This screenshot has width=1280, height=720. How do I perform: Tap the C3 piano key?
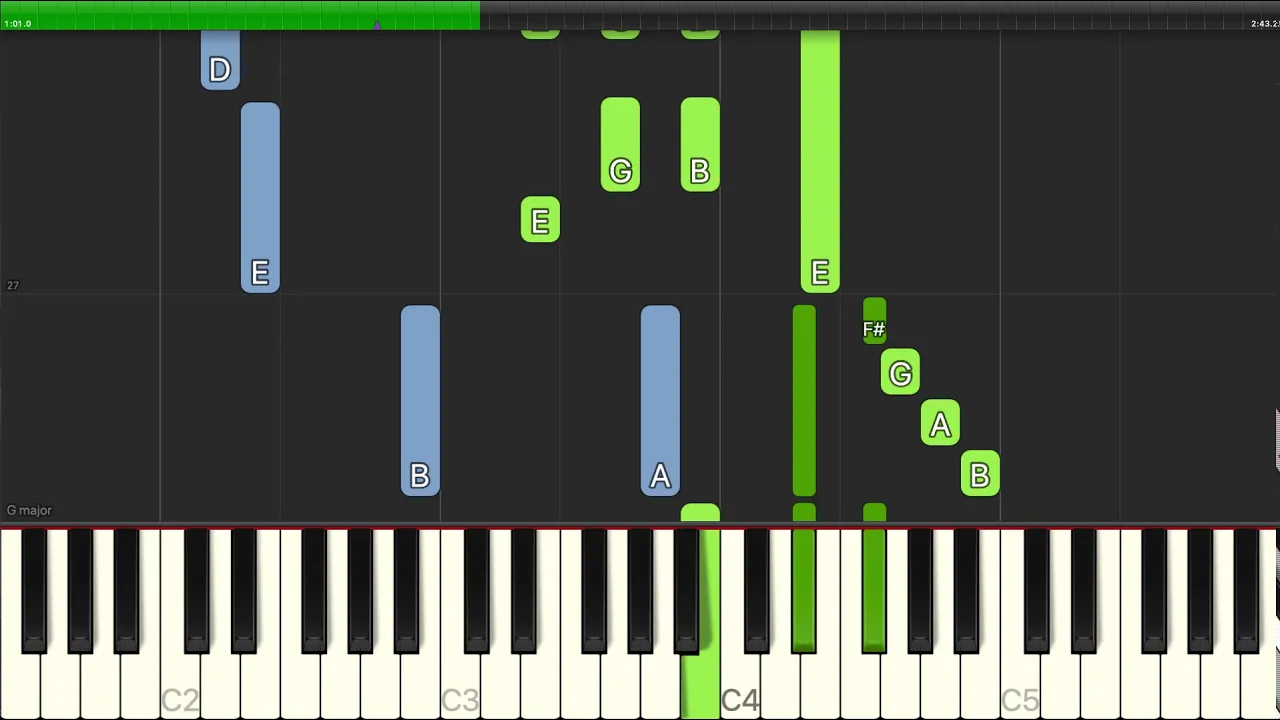point(460,690)
